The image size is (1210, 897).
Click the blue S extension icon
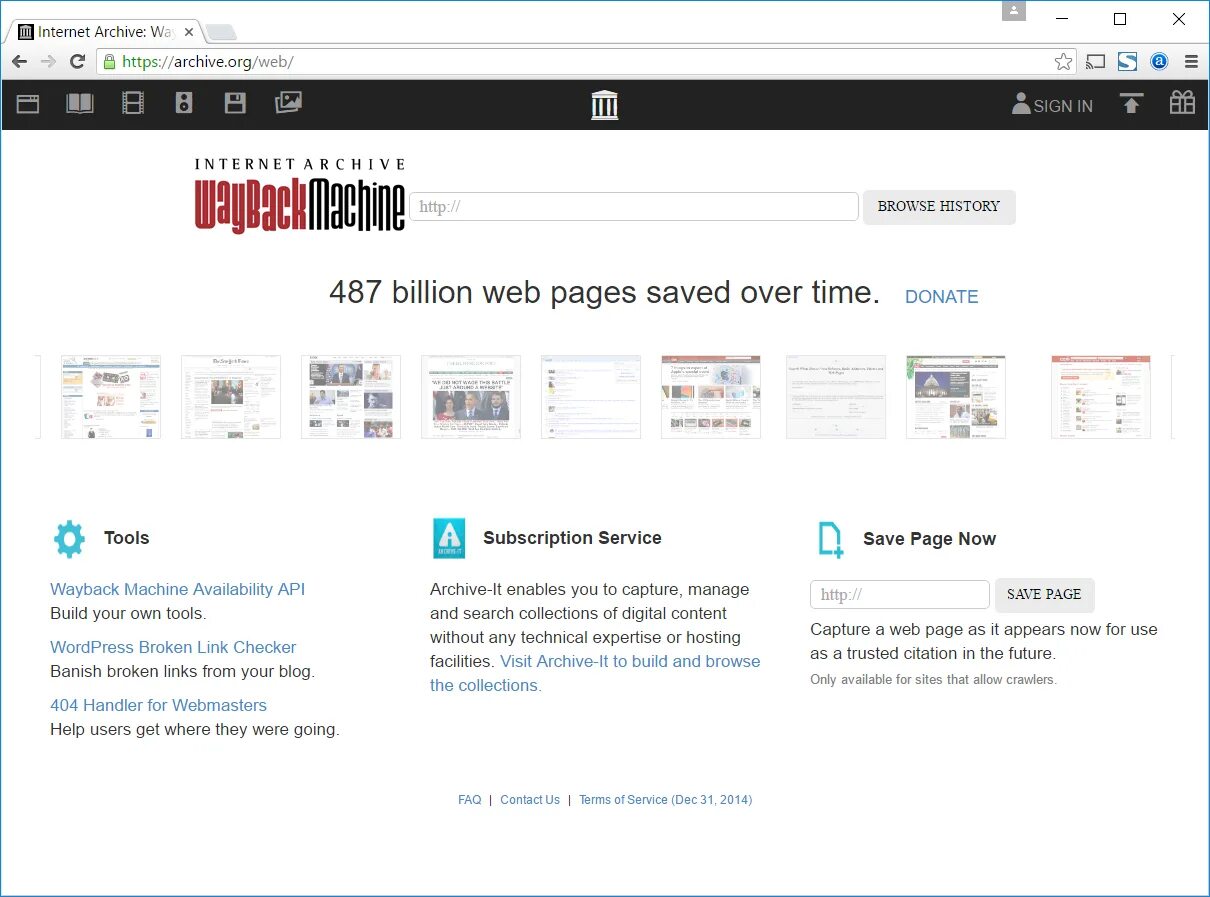point(1128,62)
